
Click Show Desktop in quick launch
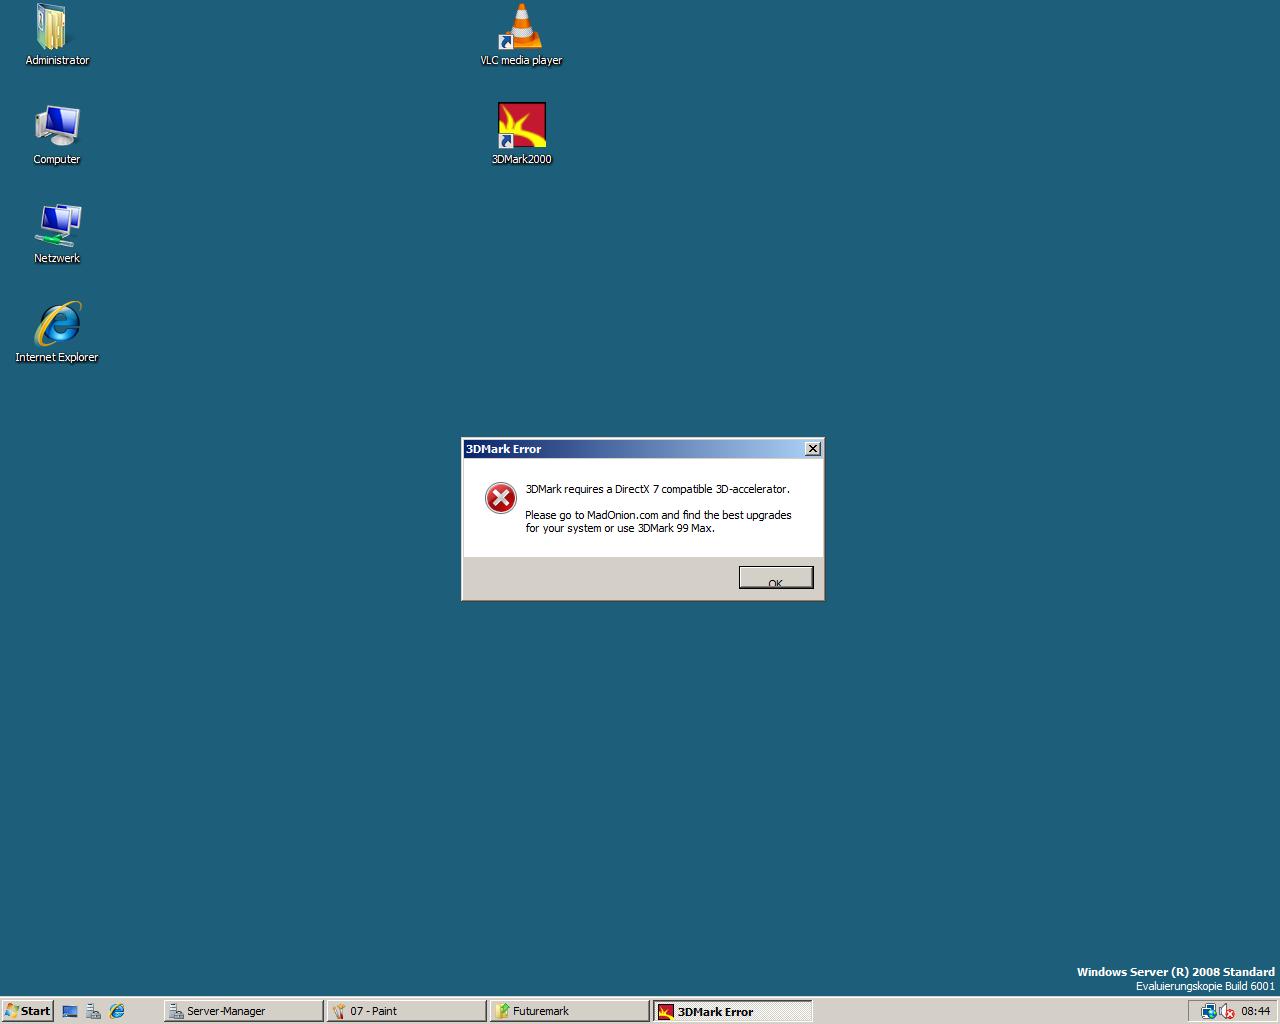pyautogui.click(x=70, y=1011)
